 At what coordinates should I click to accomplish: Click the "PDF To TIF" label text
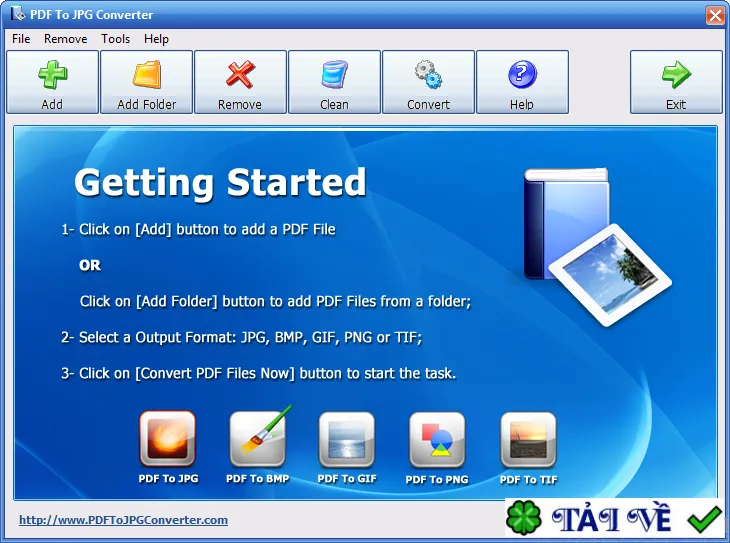click(x=528, y=480)
